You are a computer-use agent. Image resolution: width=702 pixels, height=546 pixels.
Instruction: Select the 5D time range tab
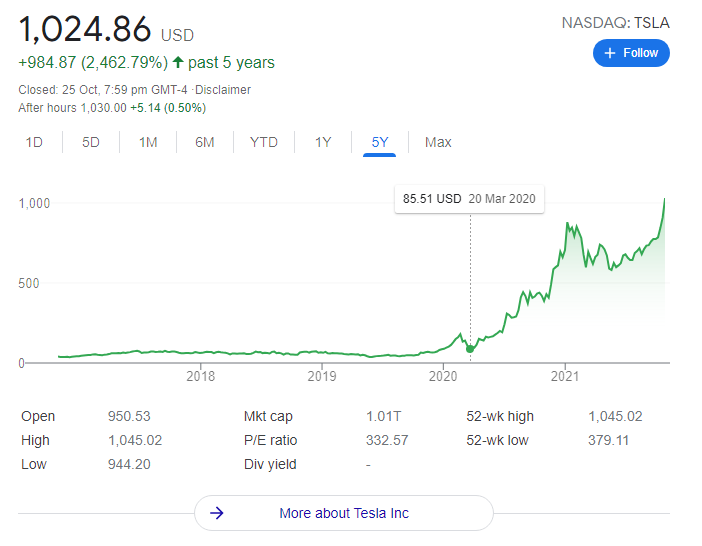pos(90,142)
